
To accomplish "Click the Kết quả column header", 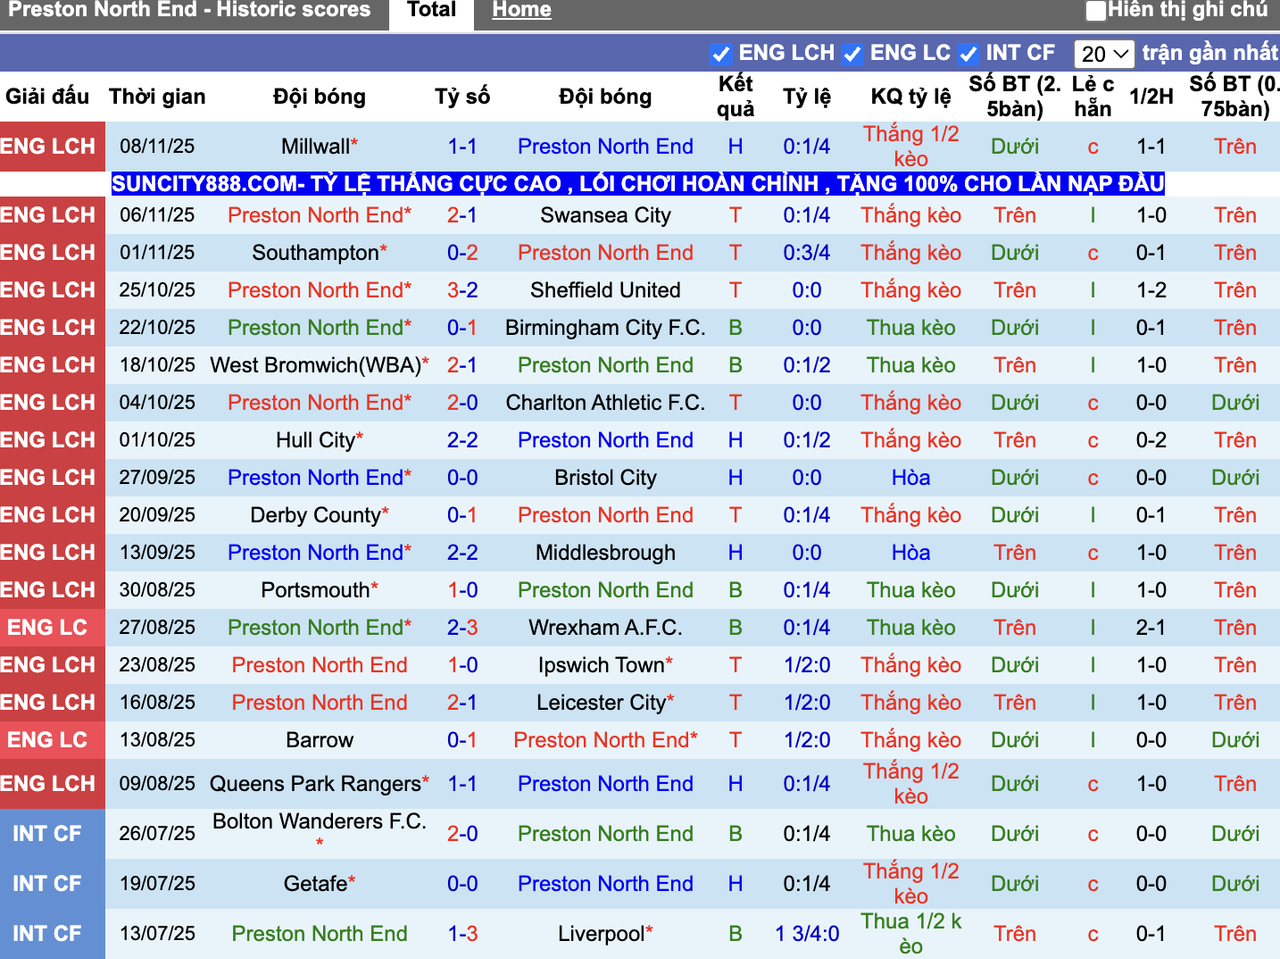I will coord(735,97).
